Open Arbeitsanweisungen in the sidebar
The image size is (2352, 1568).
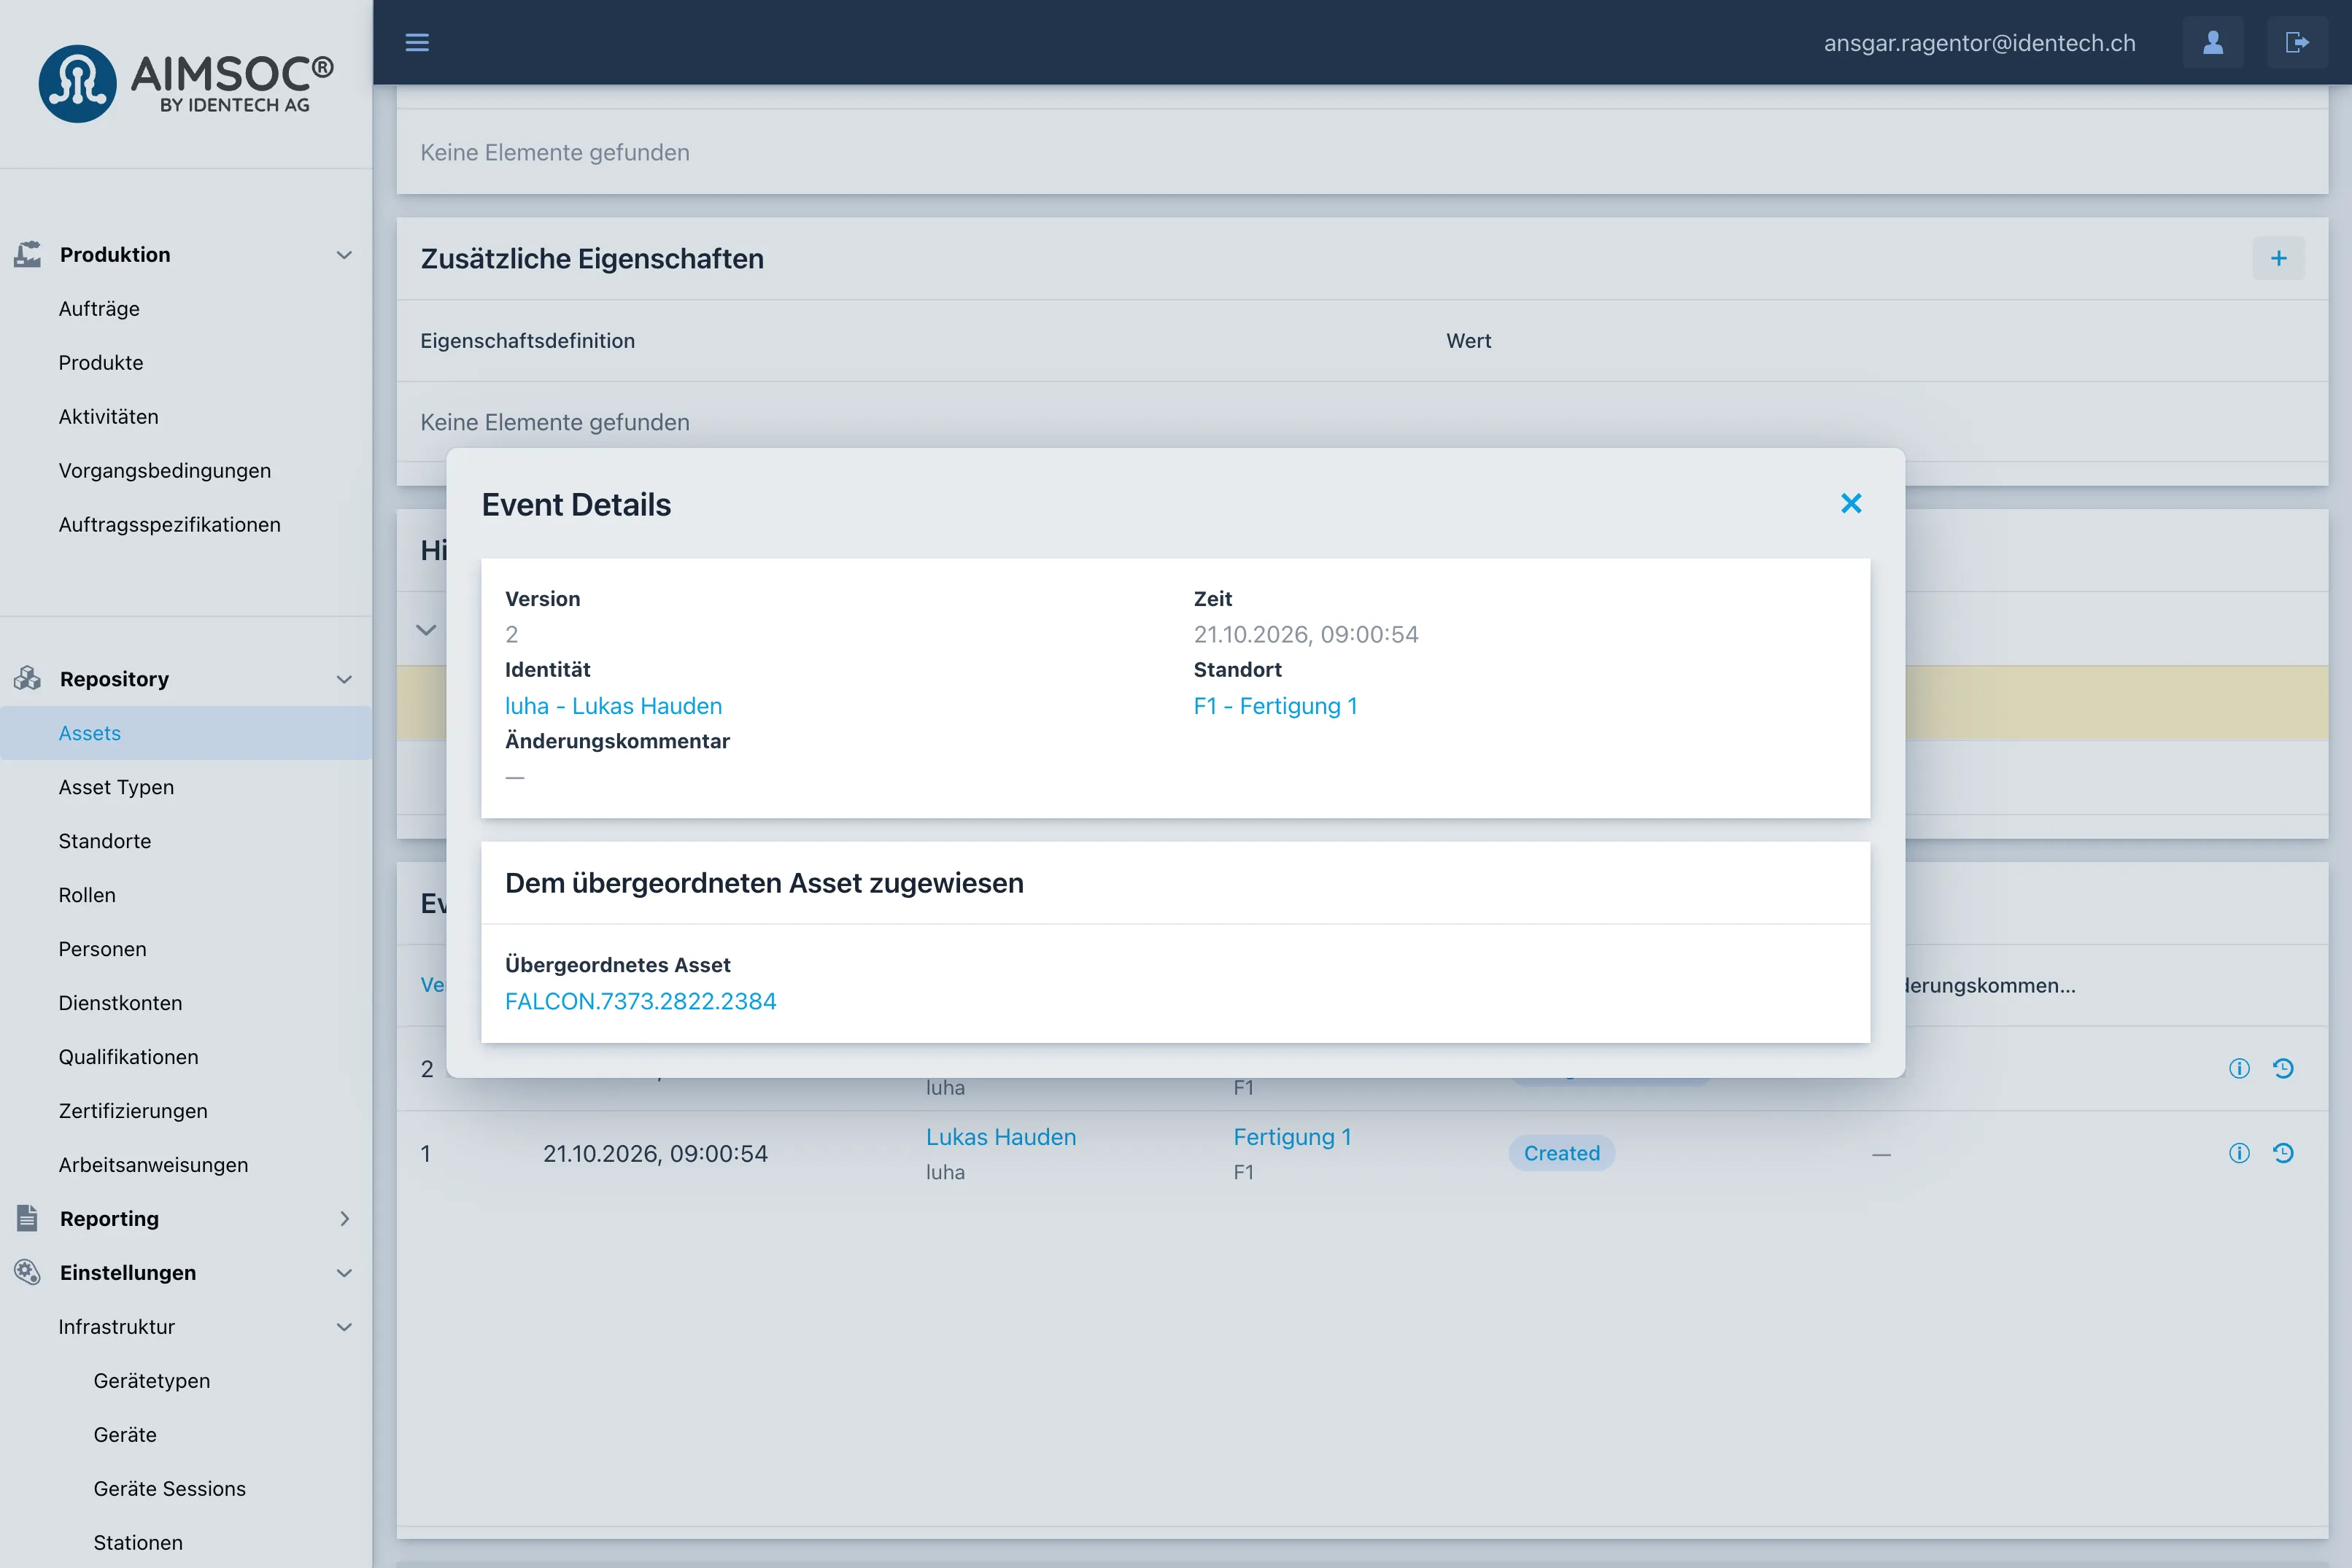[x=153, y=1165]
